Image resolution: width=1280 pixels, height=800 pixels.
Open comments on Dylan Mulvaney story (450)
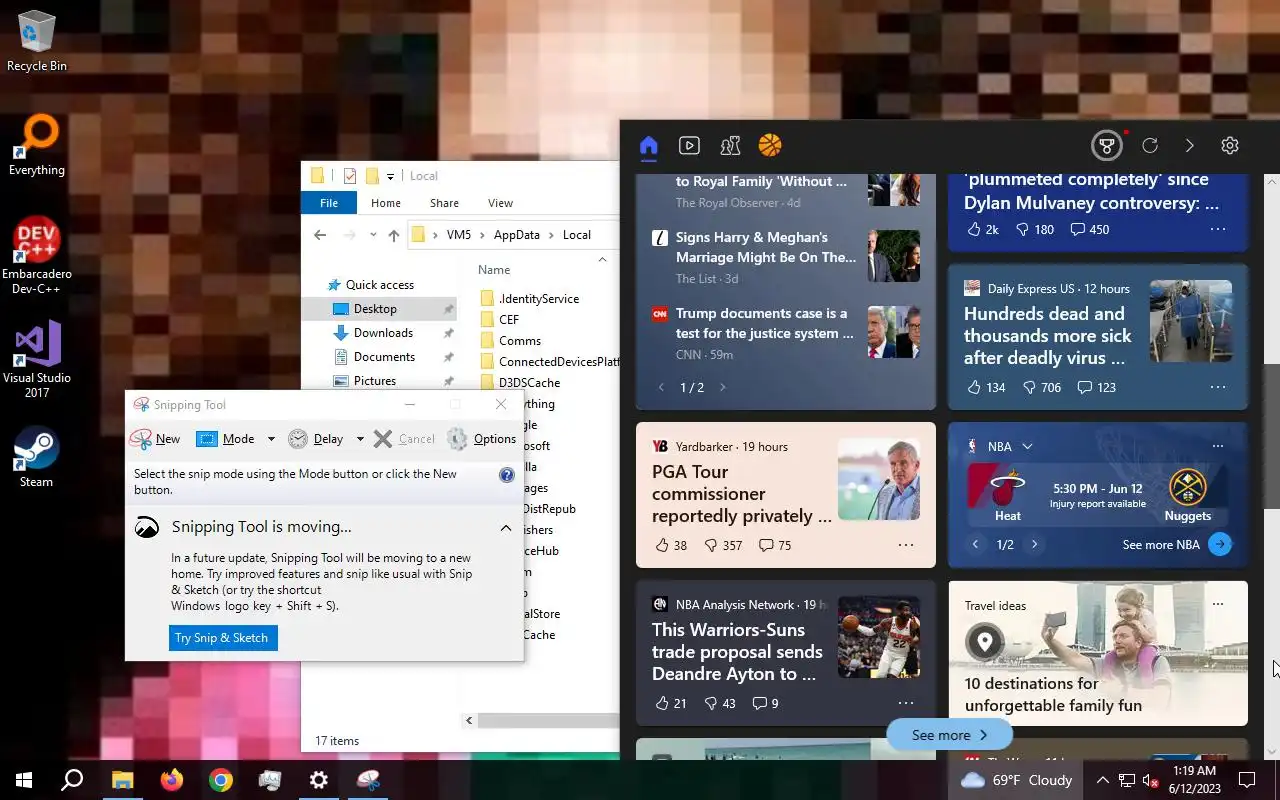(1090, 229)
